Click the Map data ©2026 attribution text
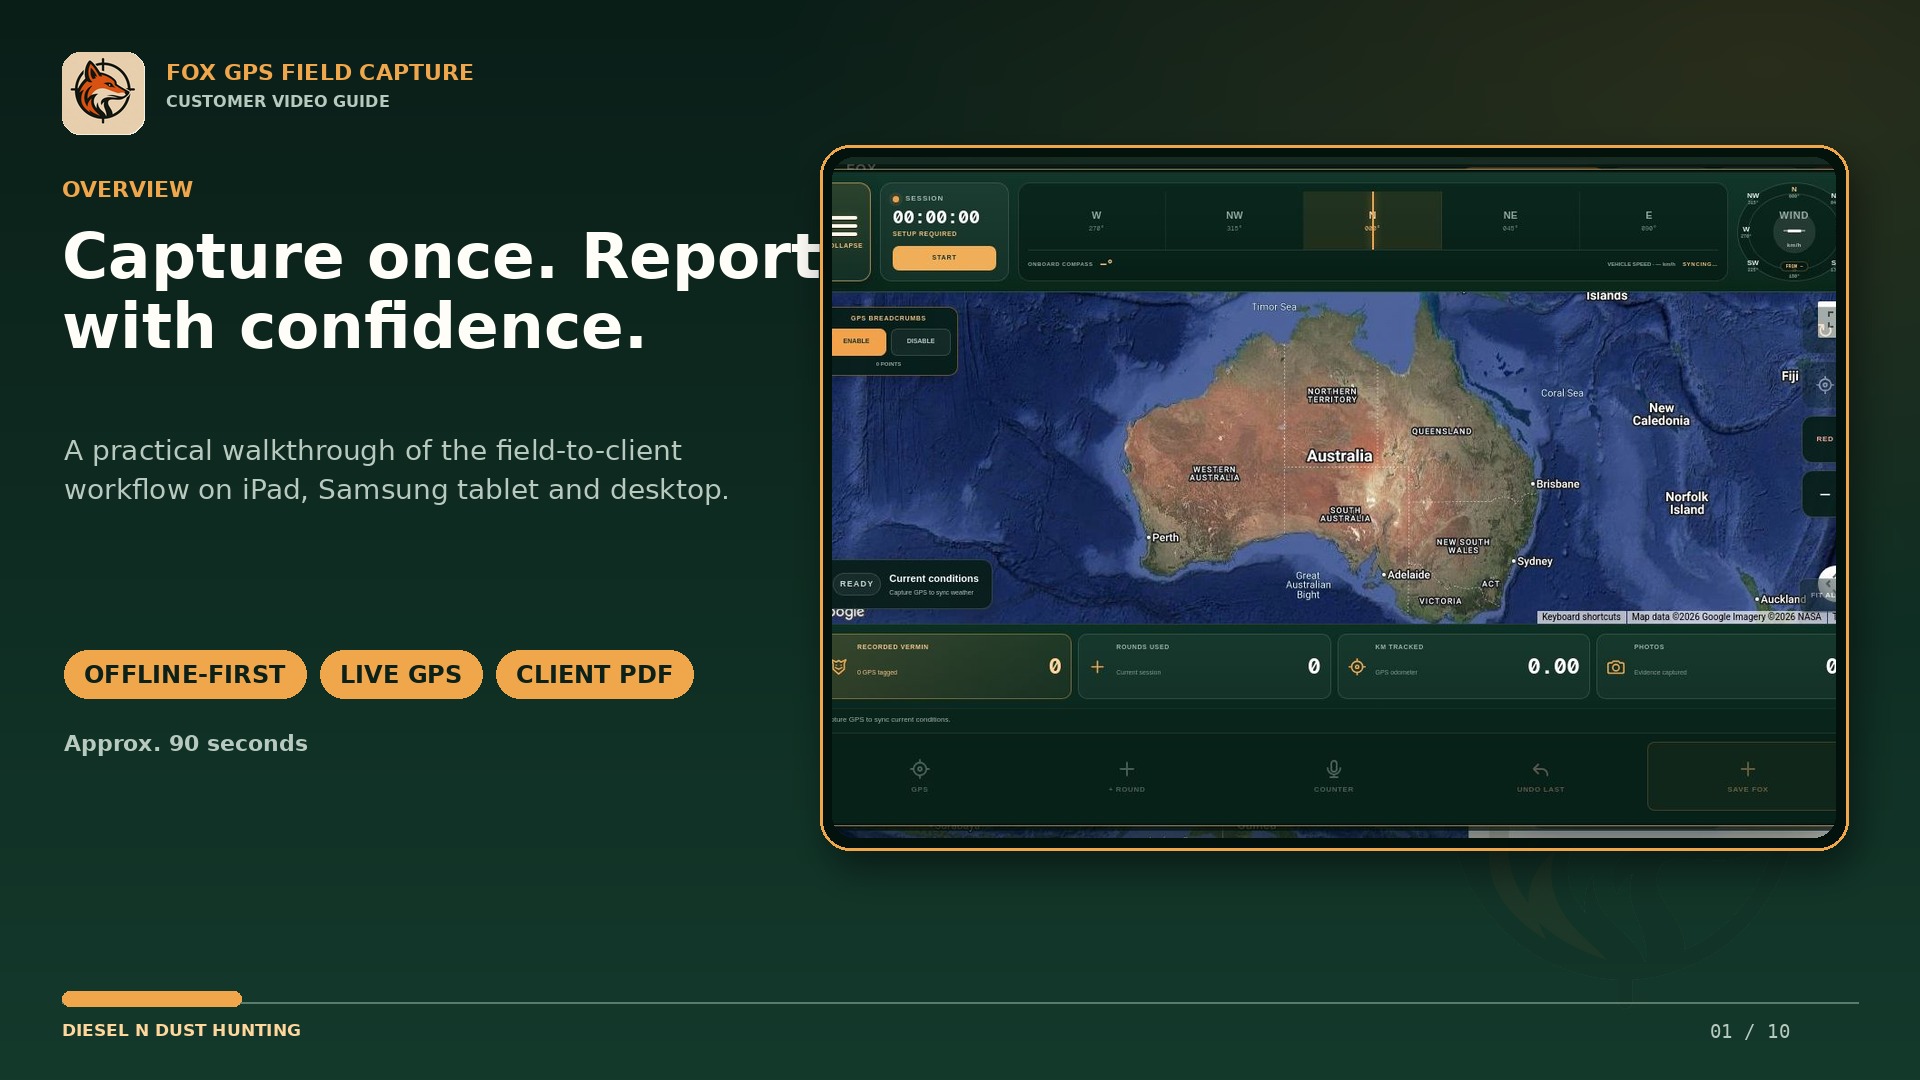 pyautogui.click(x=1726, y=617)
